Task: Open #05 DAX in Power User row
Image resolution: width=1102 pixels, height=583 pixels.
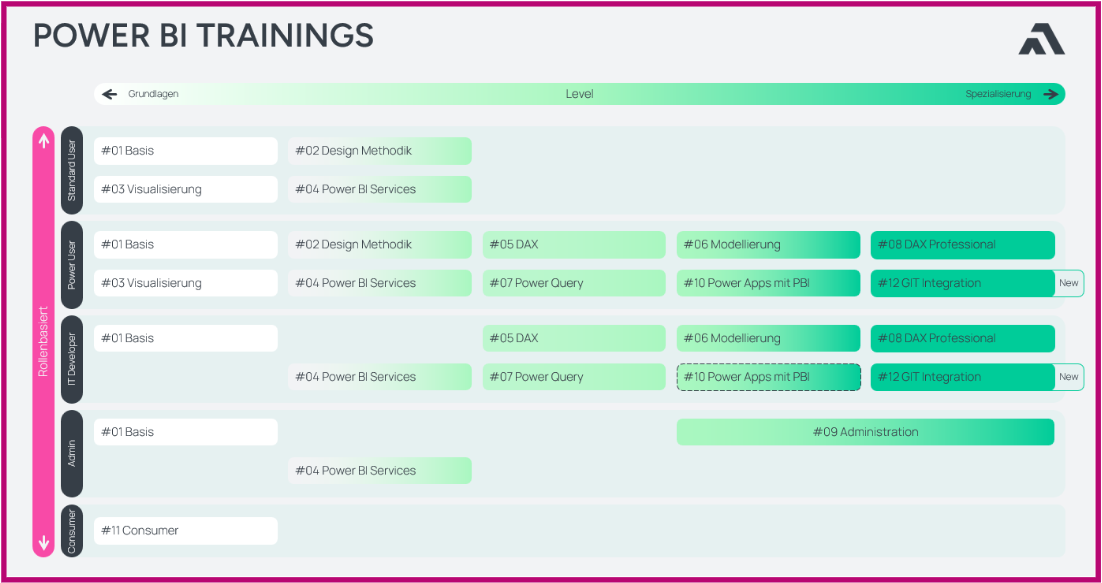Action: [x=573, y=244]
